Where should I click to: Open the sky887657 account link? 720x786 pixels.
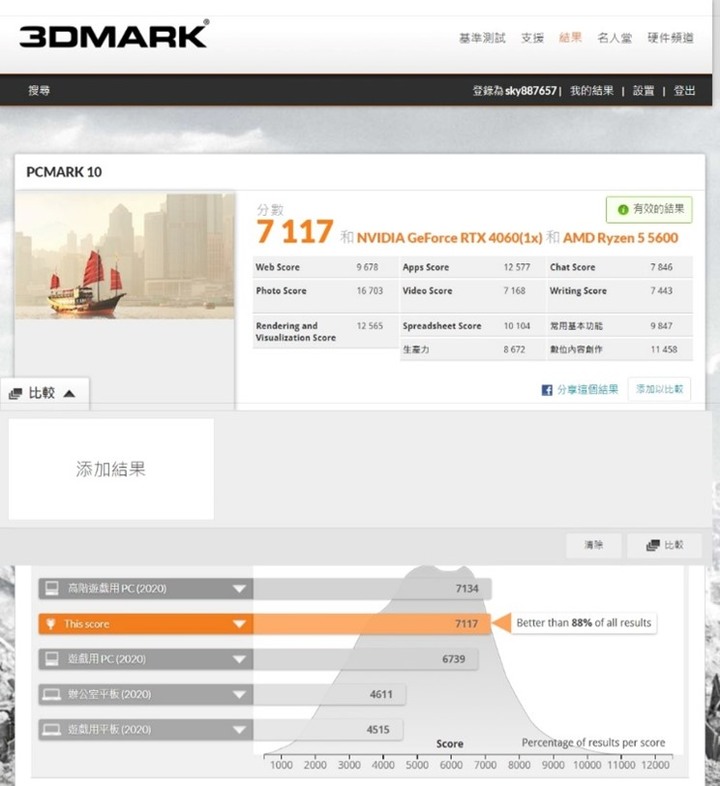[531, 91]
